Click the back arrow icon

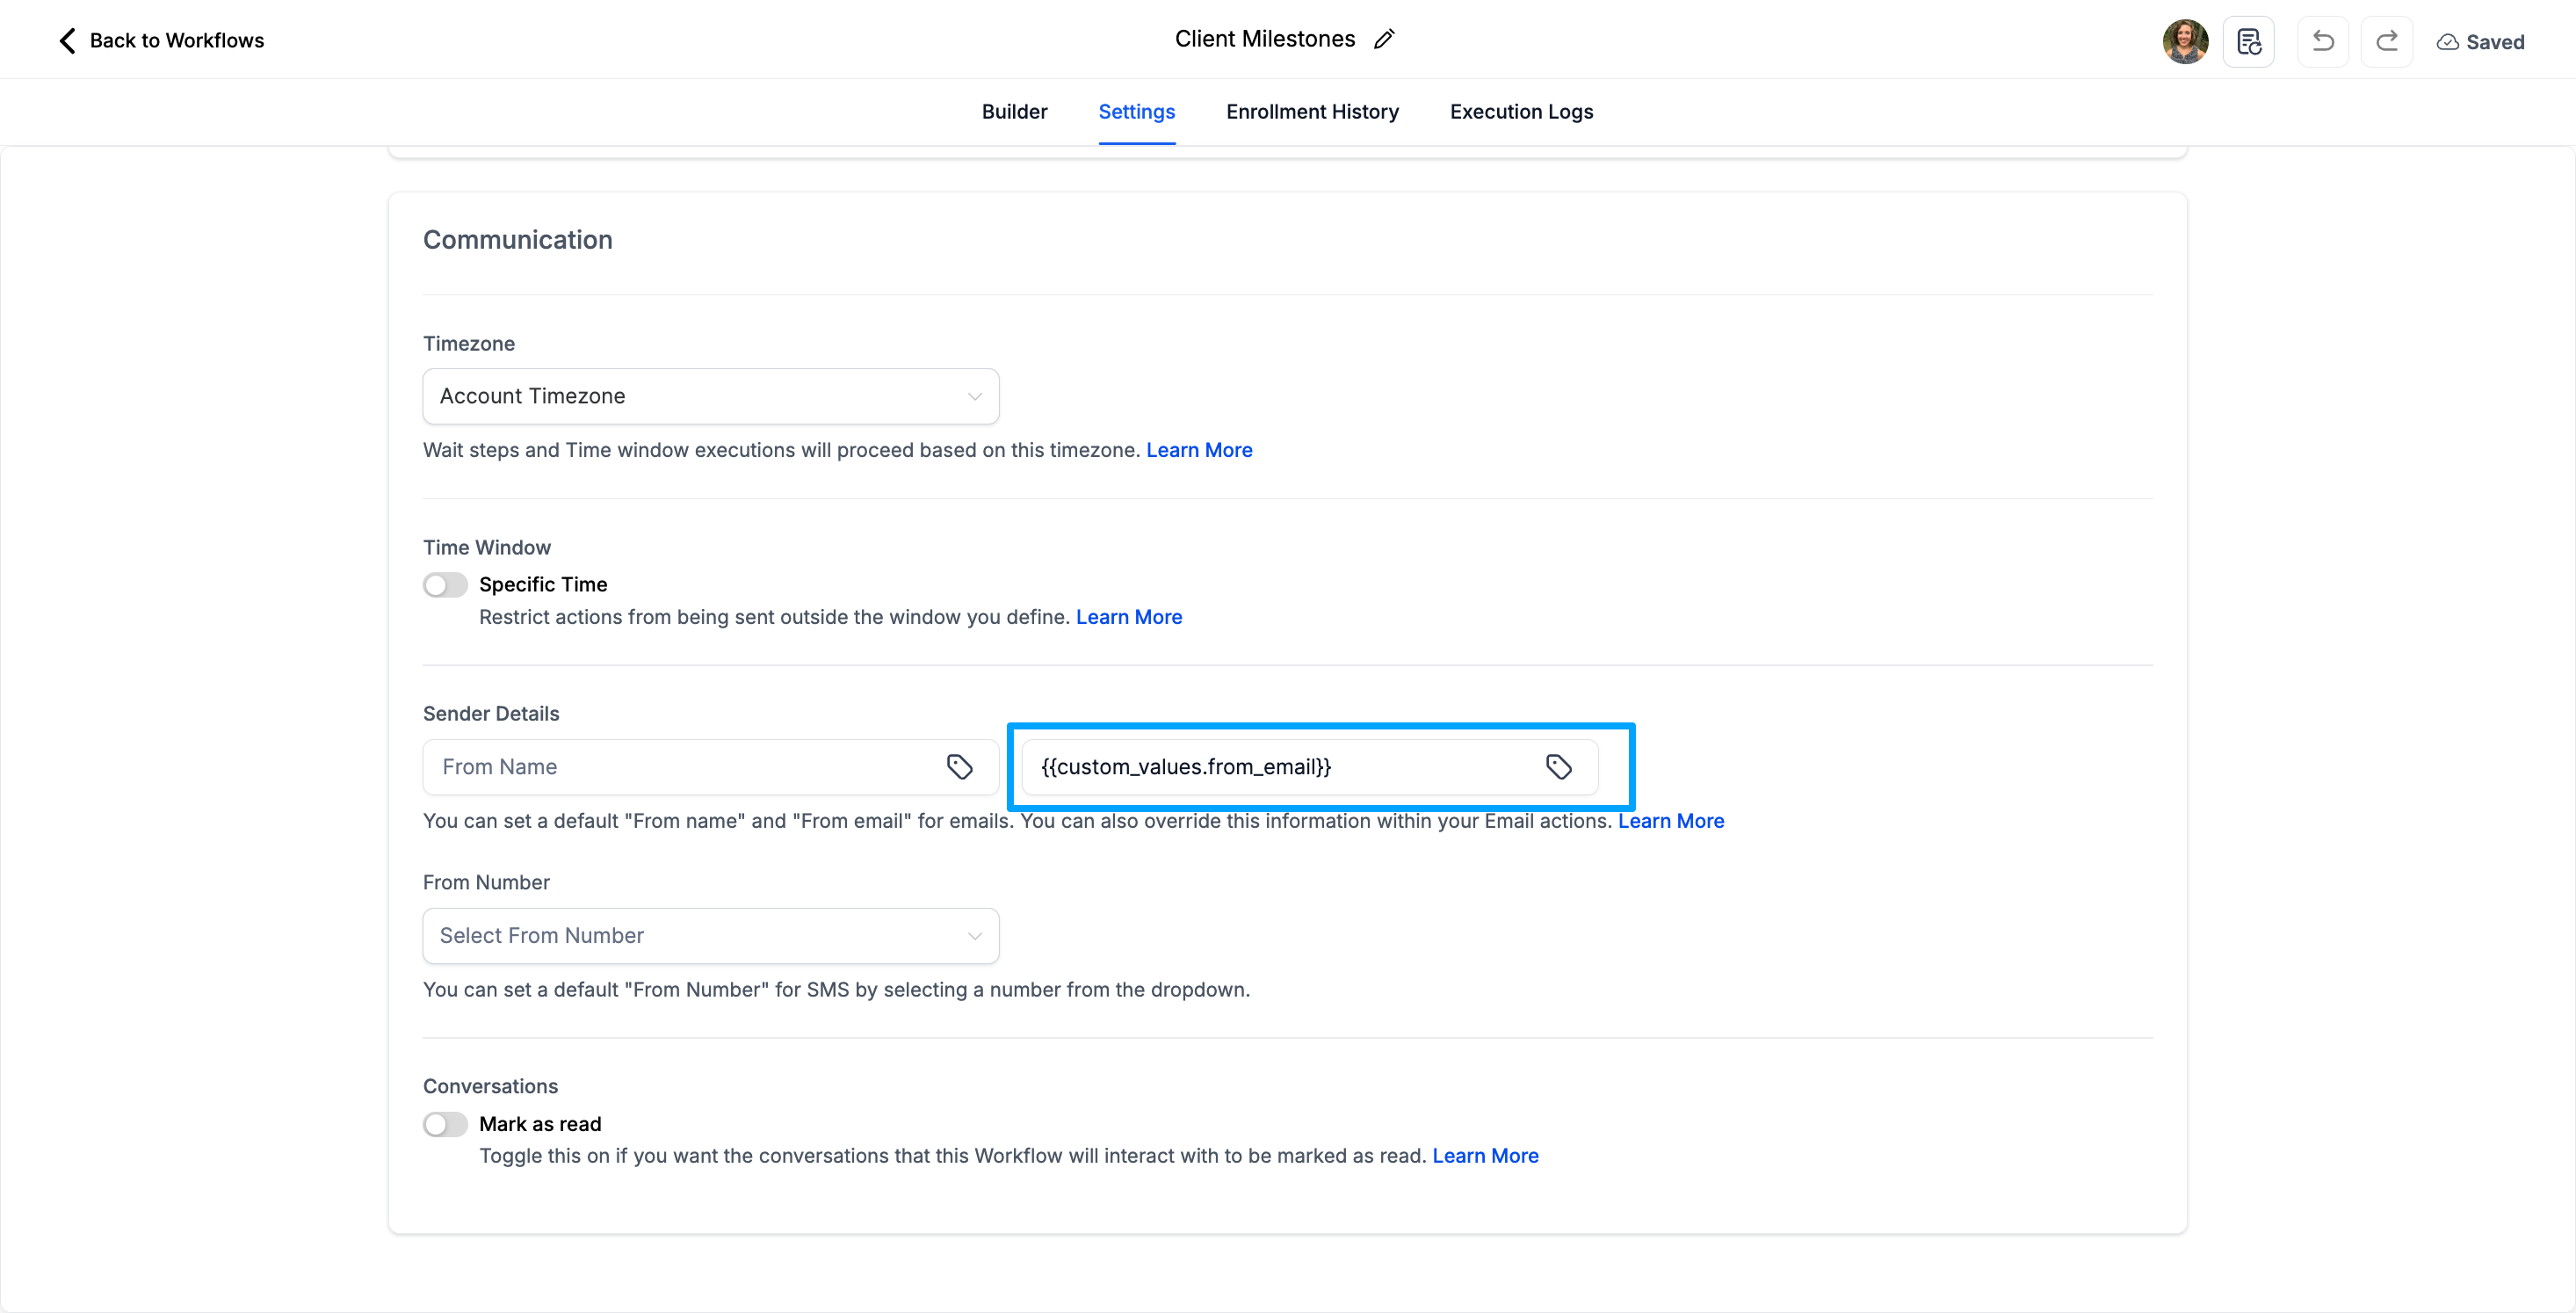[67, 40]
